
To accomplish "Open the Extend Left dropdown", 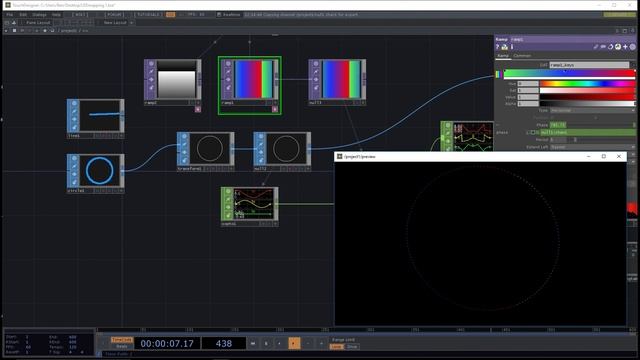I will 593,147.
